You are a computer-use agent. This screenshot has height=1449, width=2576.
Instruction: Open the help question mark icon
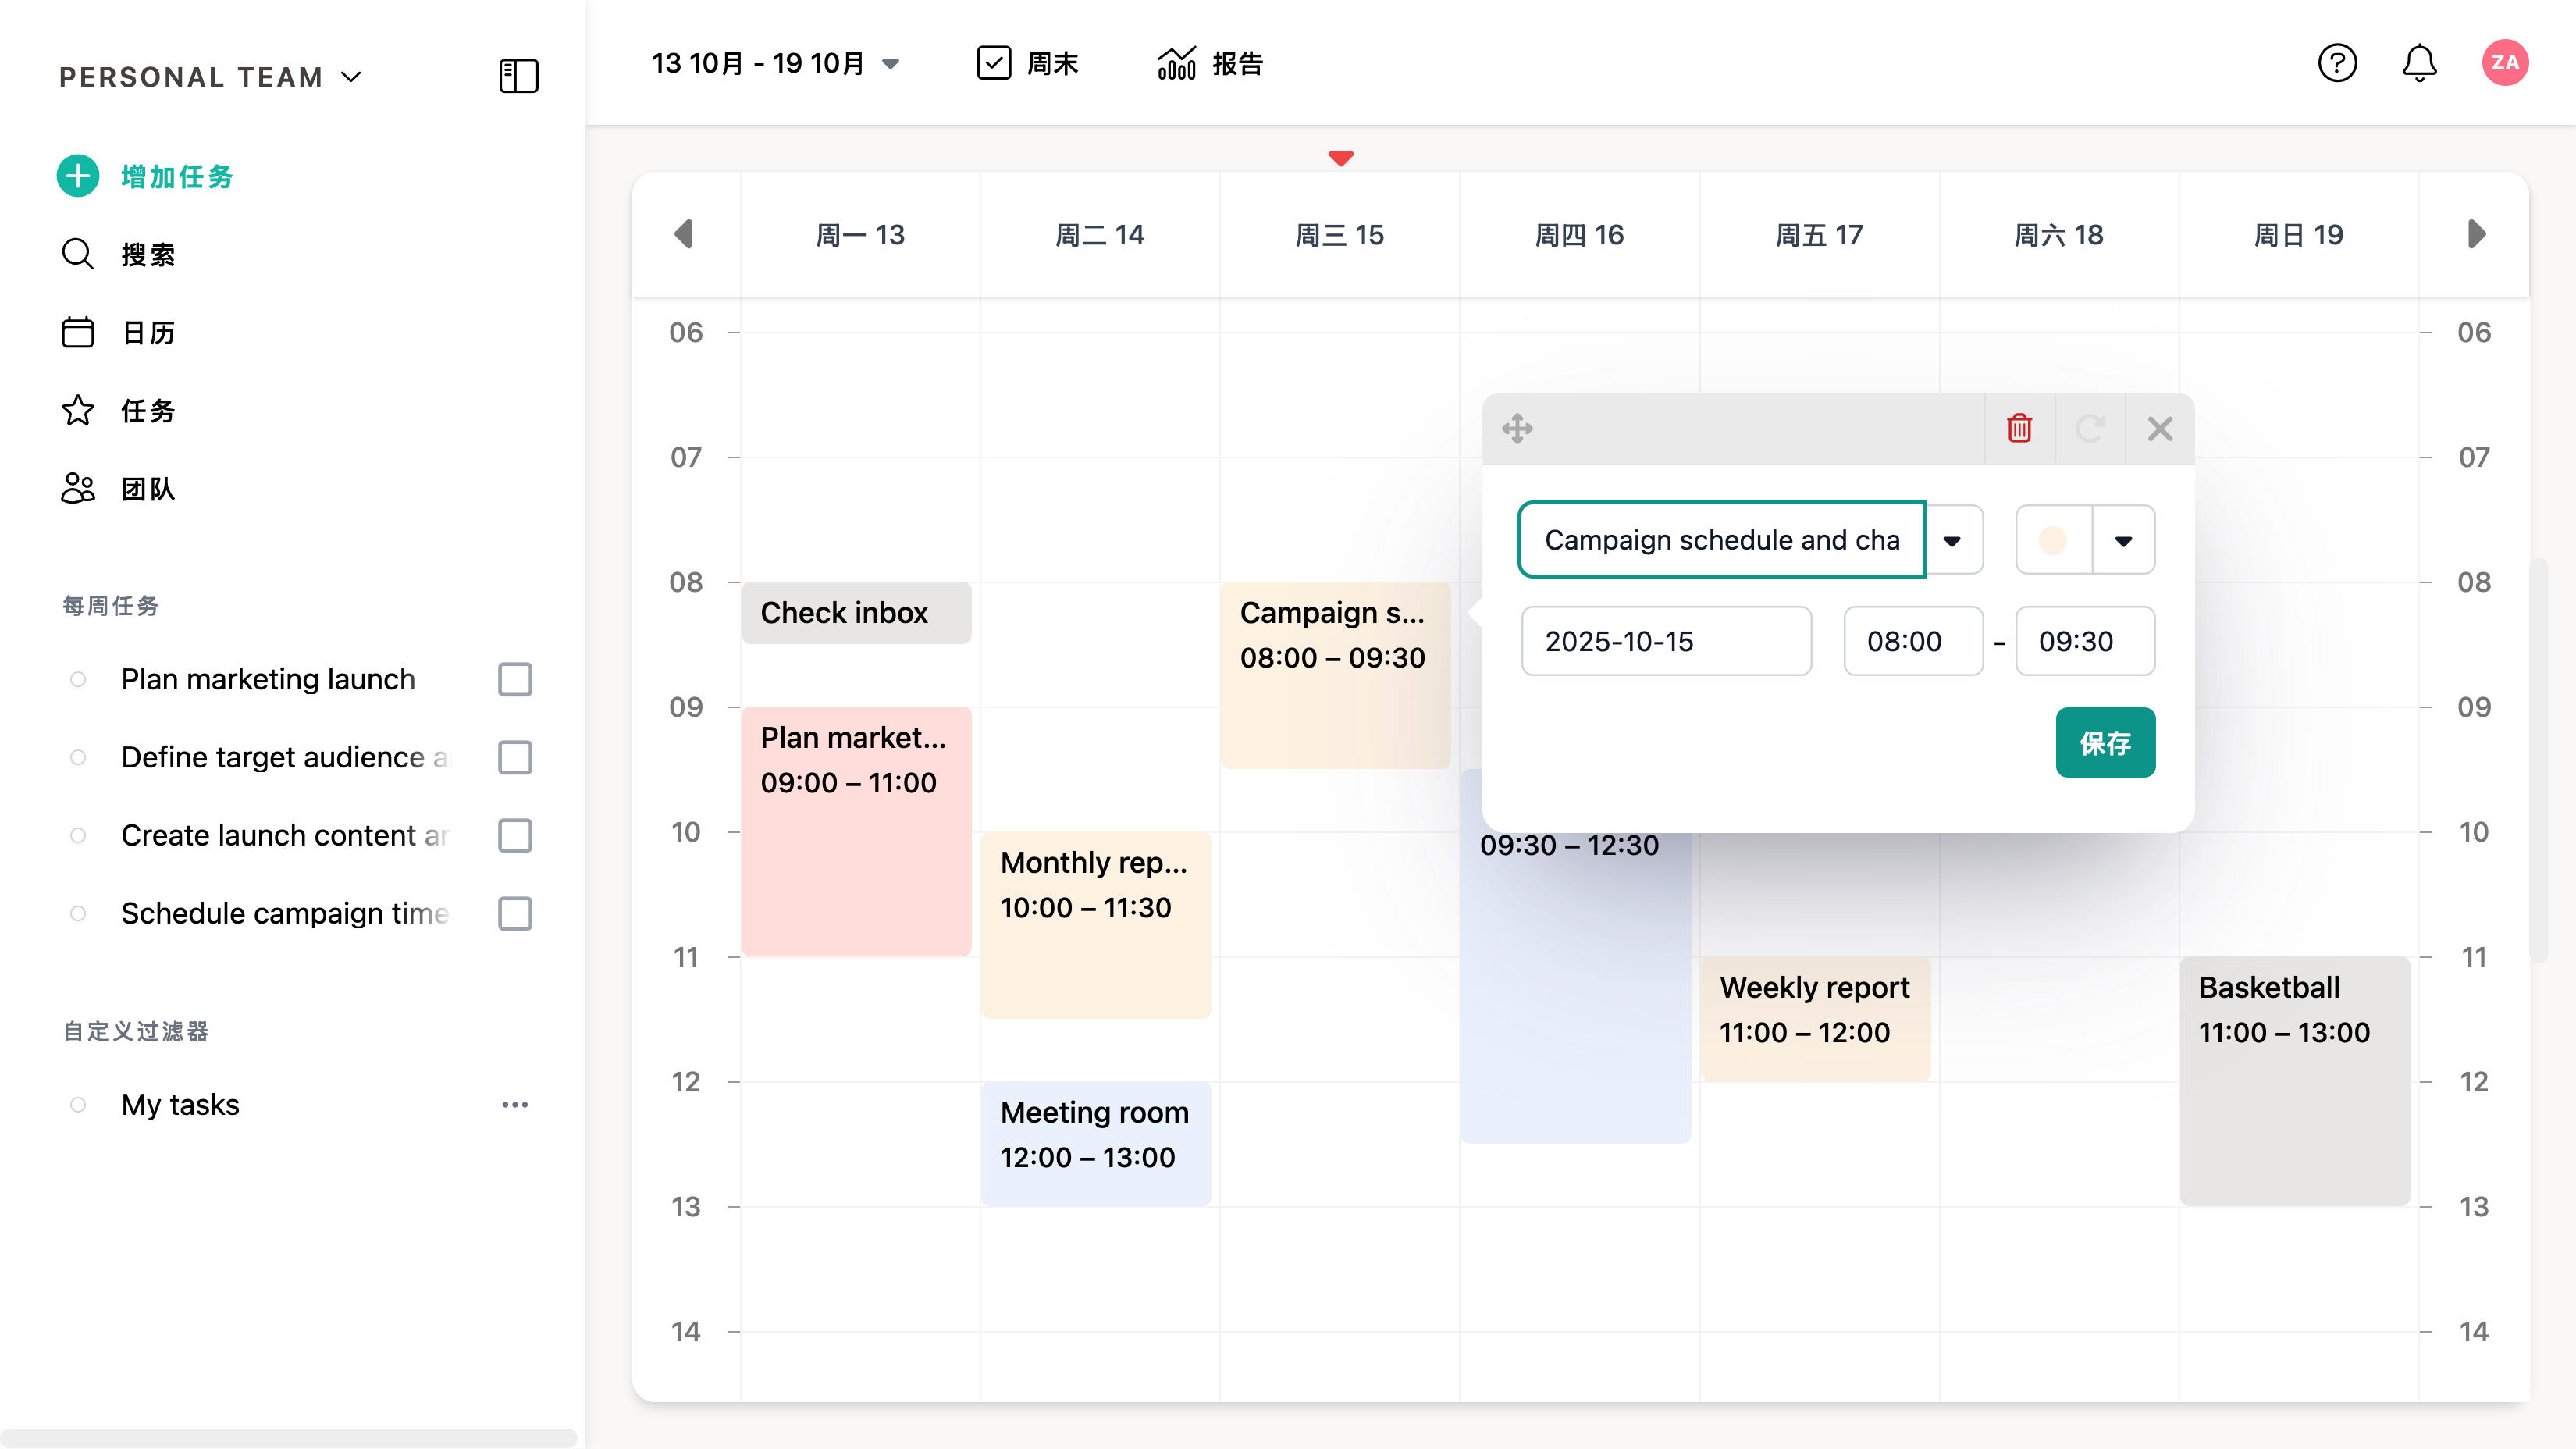[2337, 63]
